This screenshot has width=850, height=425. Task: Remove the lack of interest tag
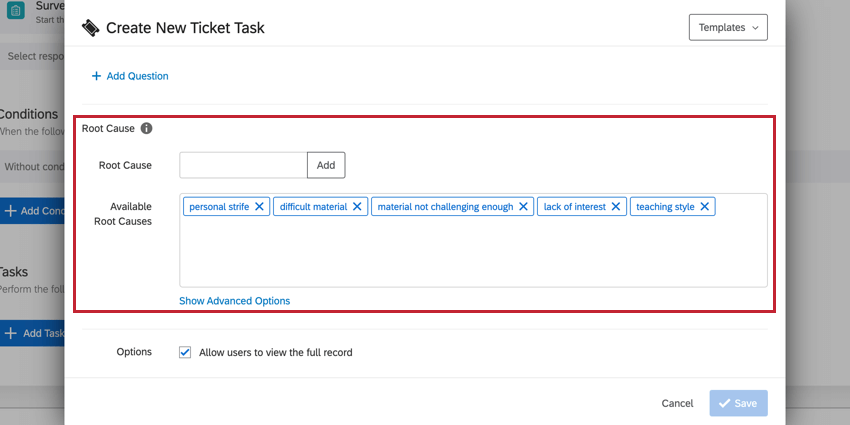click(616, 207)
